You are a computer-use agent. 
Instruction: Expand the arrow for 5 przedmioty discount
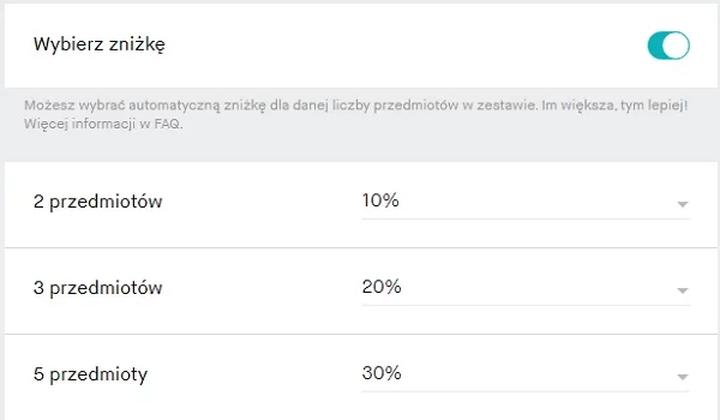pos(683,377)
